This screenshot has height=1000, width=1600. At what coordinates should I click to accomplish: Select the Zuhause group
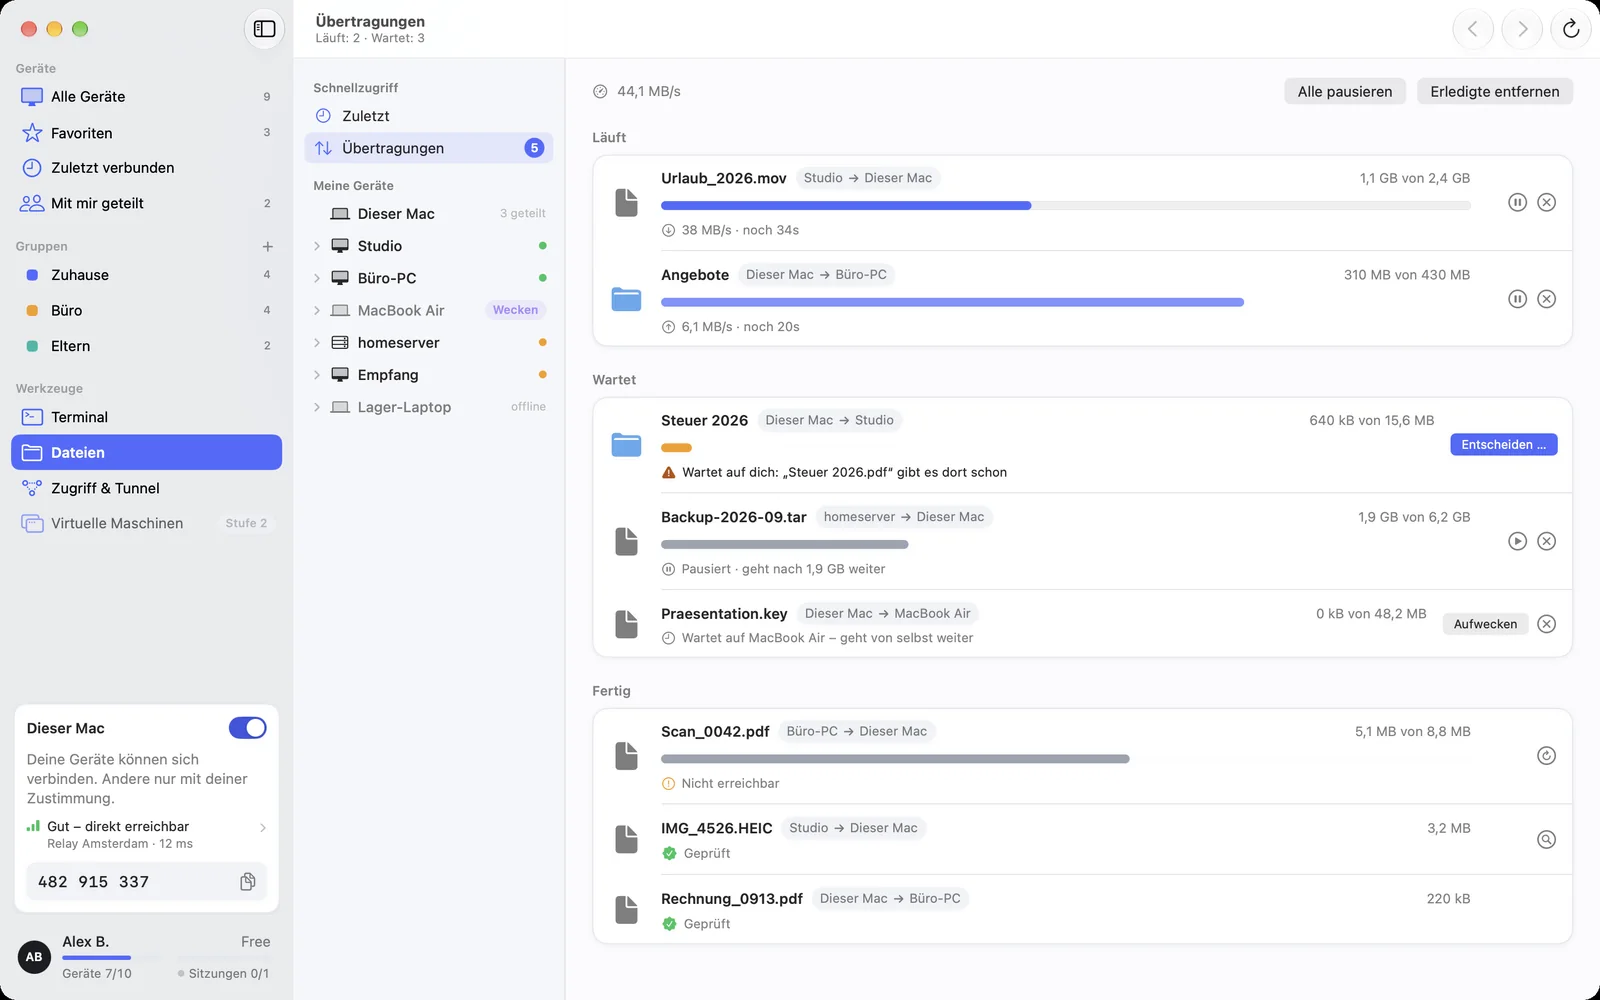click(x=146, y=275)
